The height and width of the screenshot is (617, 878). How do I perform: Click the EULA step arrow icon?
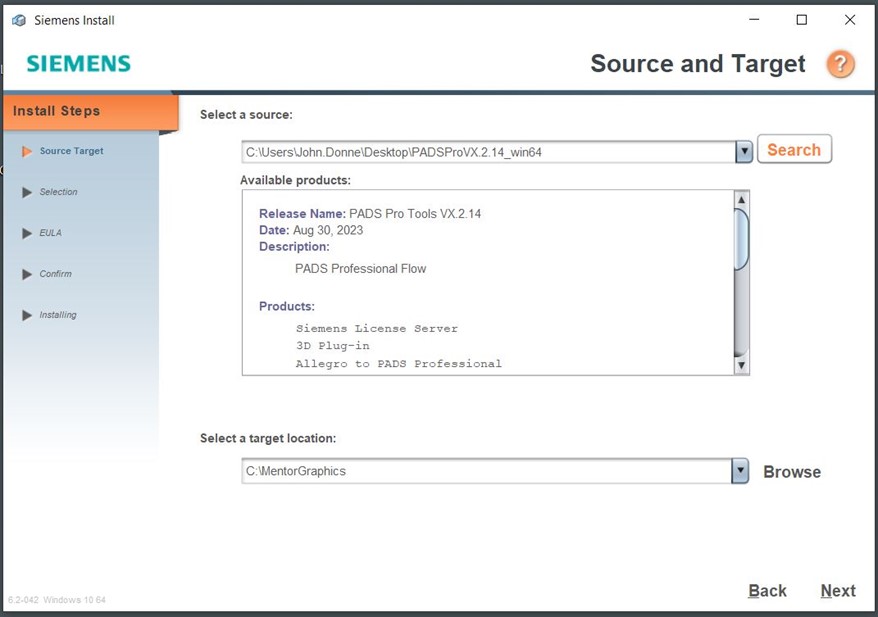tap(26, 233)
